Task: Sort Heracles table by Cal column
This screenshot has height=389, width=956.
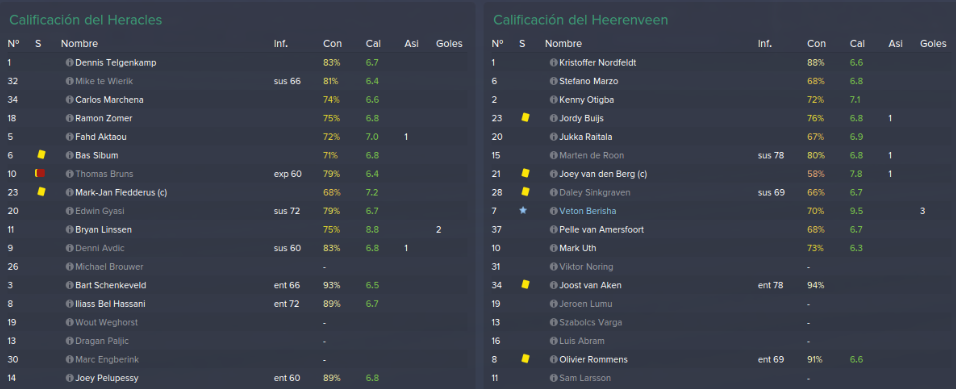Action: point(373,44)
